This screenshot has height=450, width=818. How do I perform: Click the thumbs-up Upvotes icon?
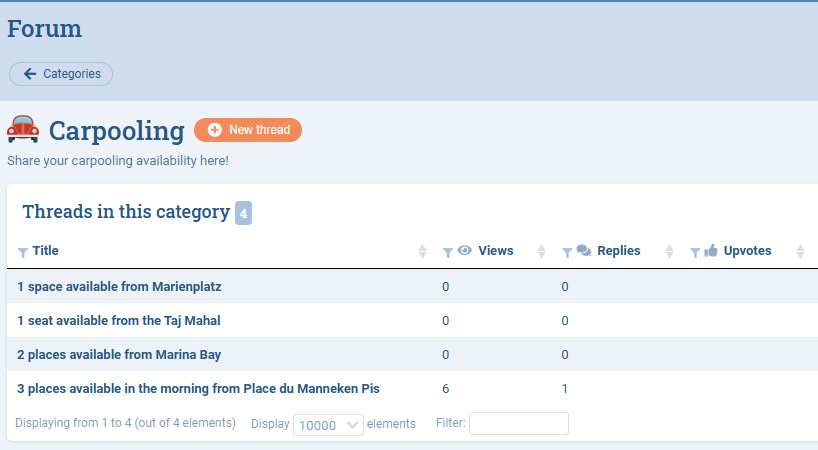click(711, 251)
